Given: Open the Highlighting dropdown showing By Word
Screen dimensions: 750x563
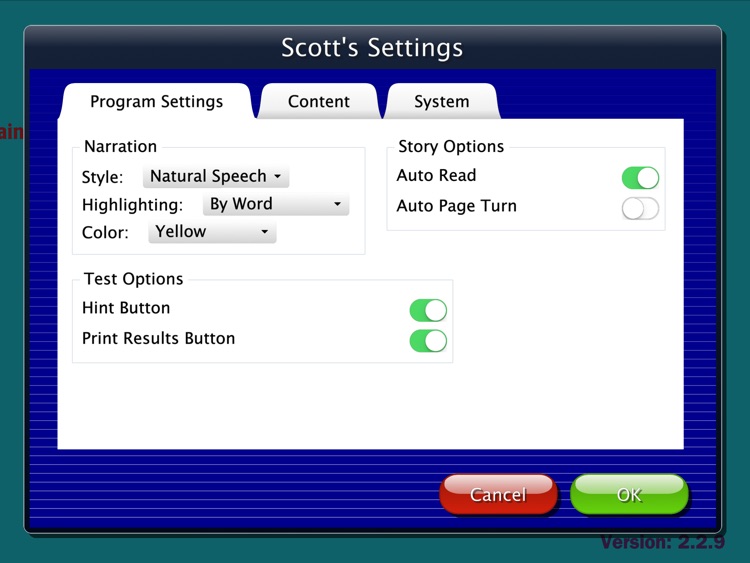Looking at the screenshot, I should pyautogui.click(x=276, y=204).
